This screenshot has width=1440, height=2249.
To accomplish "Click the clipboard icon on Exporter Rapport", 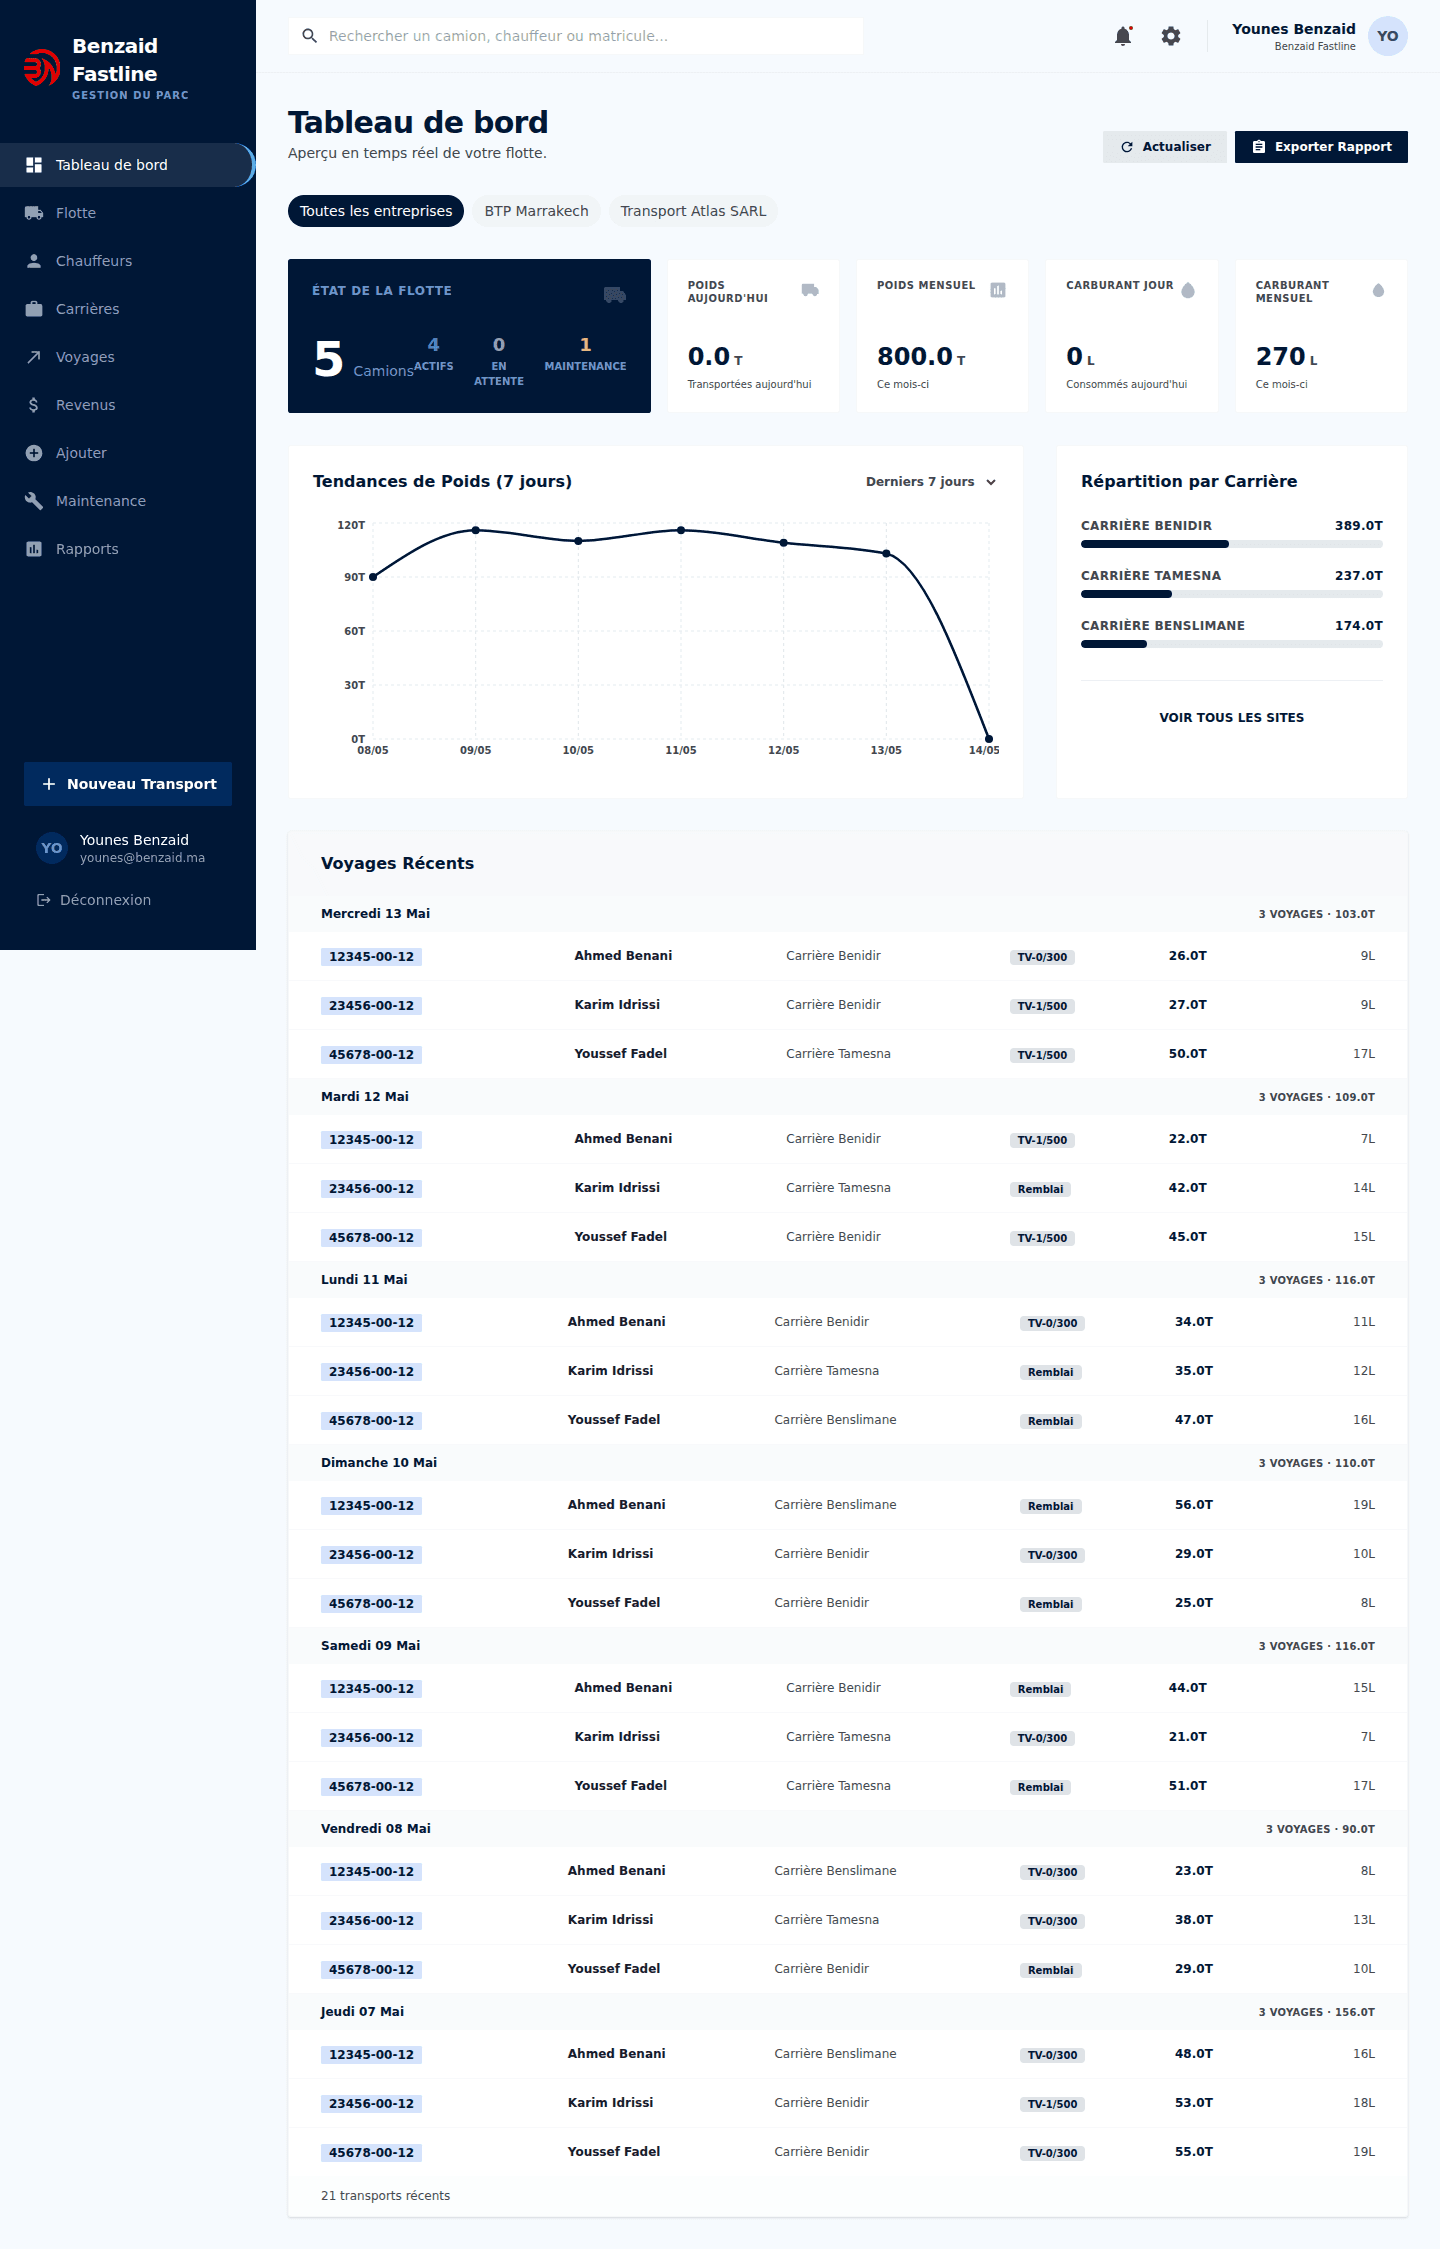I will click(1259, 147).
